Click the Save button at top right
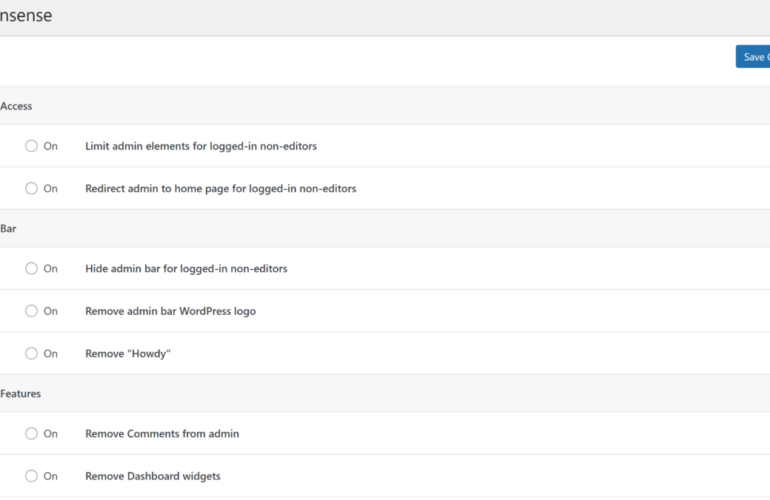Viewport: 770px width, 500px height. coord(753,57)
